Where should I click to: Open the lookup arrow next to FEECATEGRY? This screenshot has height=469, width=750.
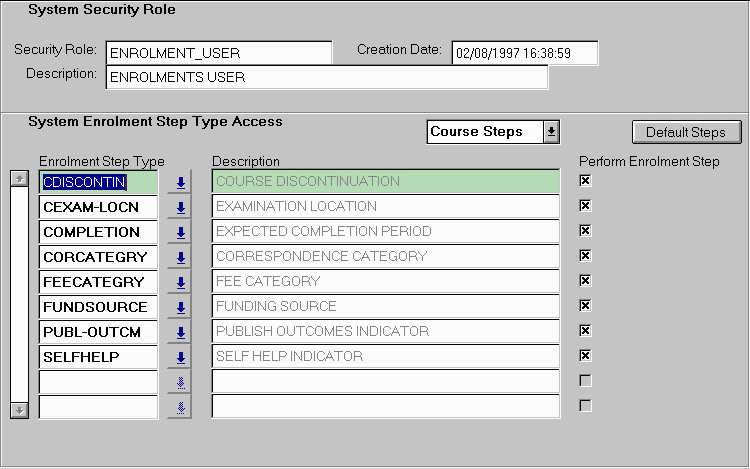coord(180,282)
